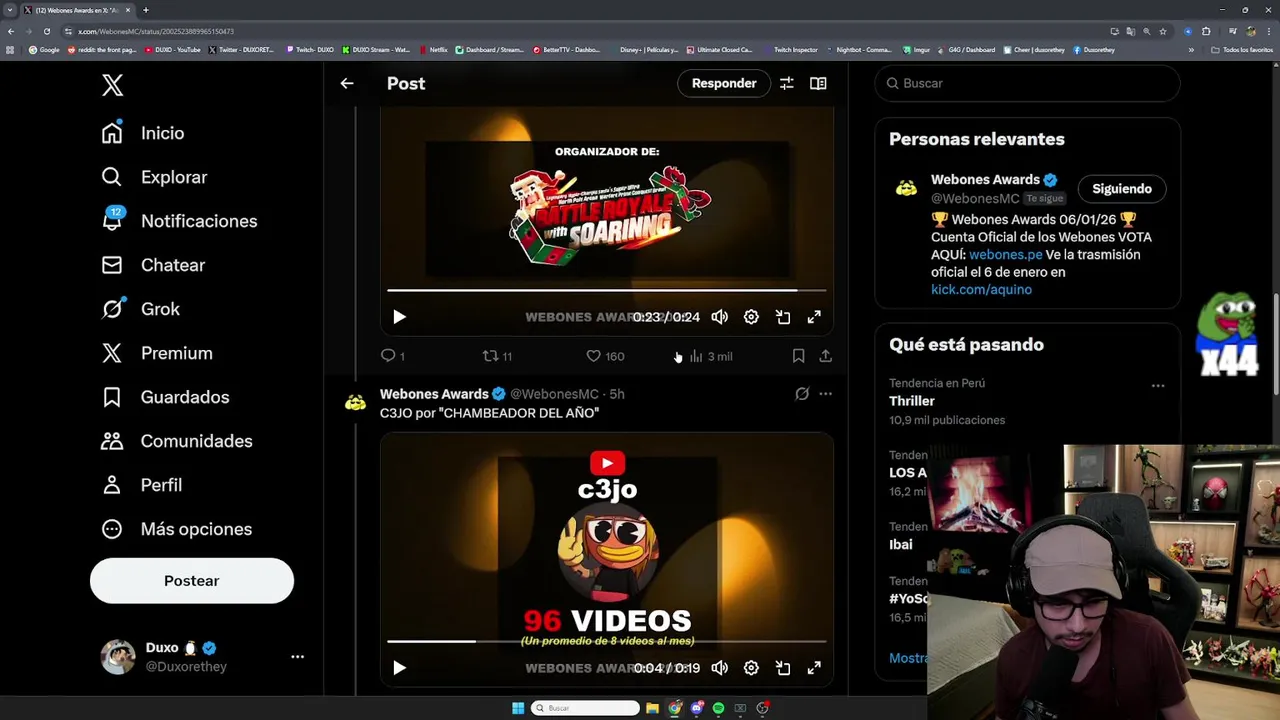Mute the c3jo video
This screenshot has width=1280, height=720.
point(719,668)
